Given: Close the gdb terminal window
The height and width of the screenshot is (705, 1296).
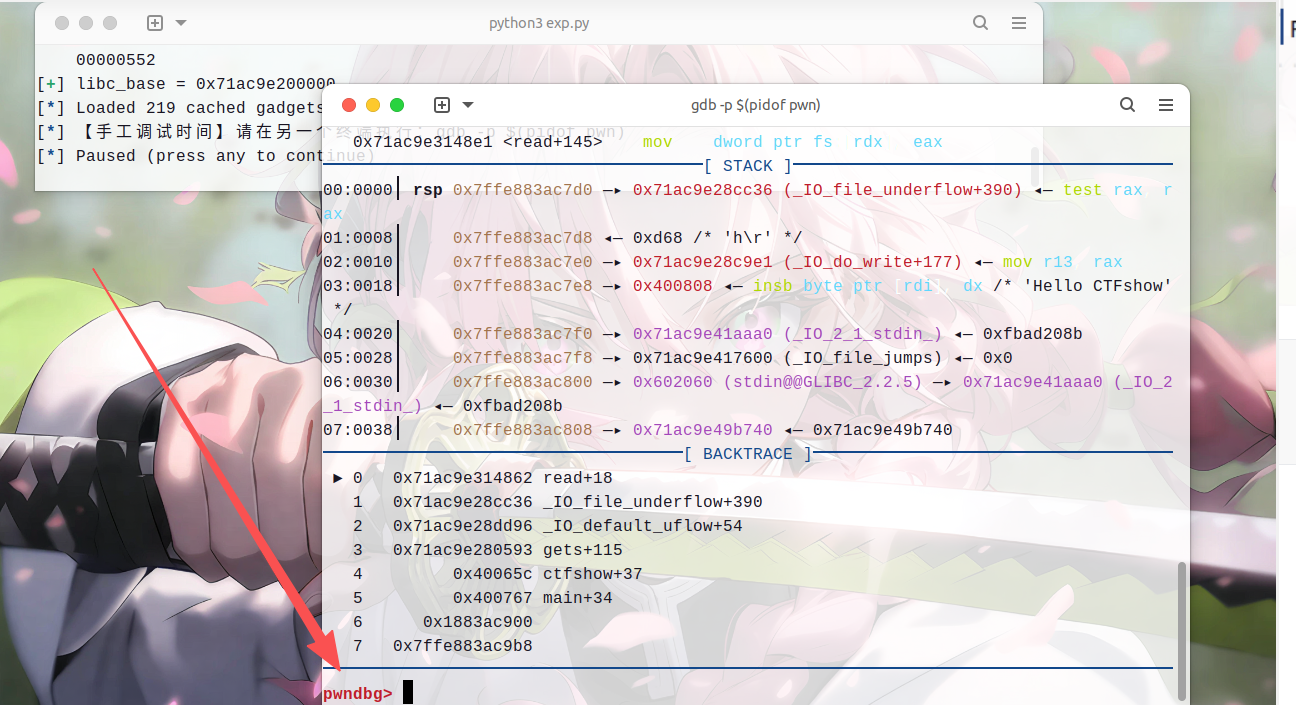Looking at the screenshot, I should pos(349,105).
